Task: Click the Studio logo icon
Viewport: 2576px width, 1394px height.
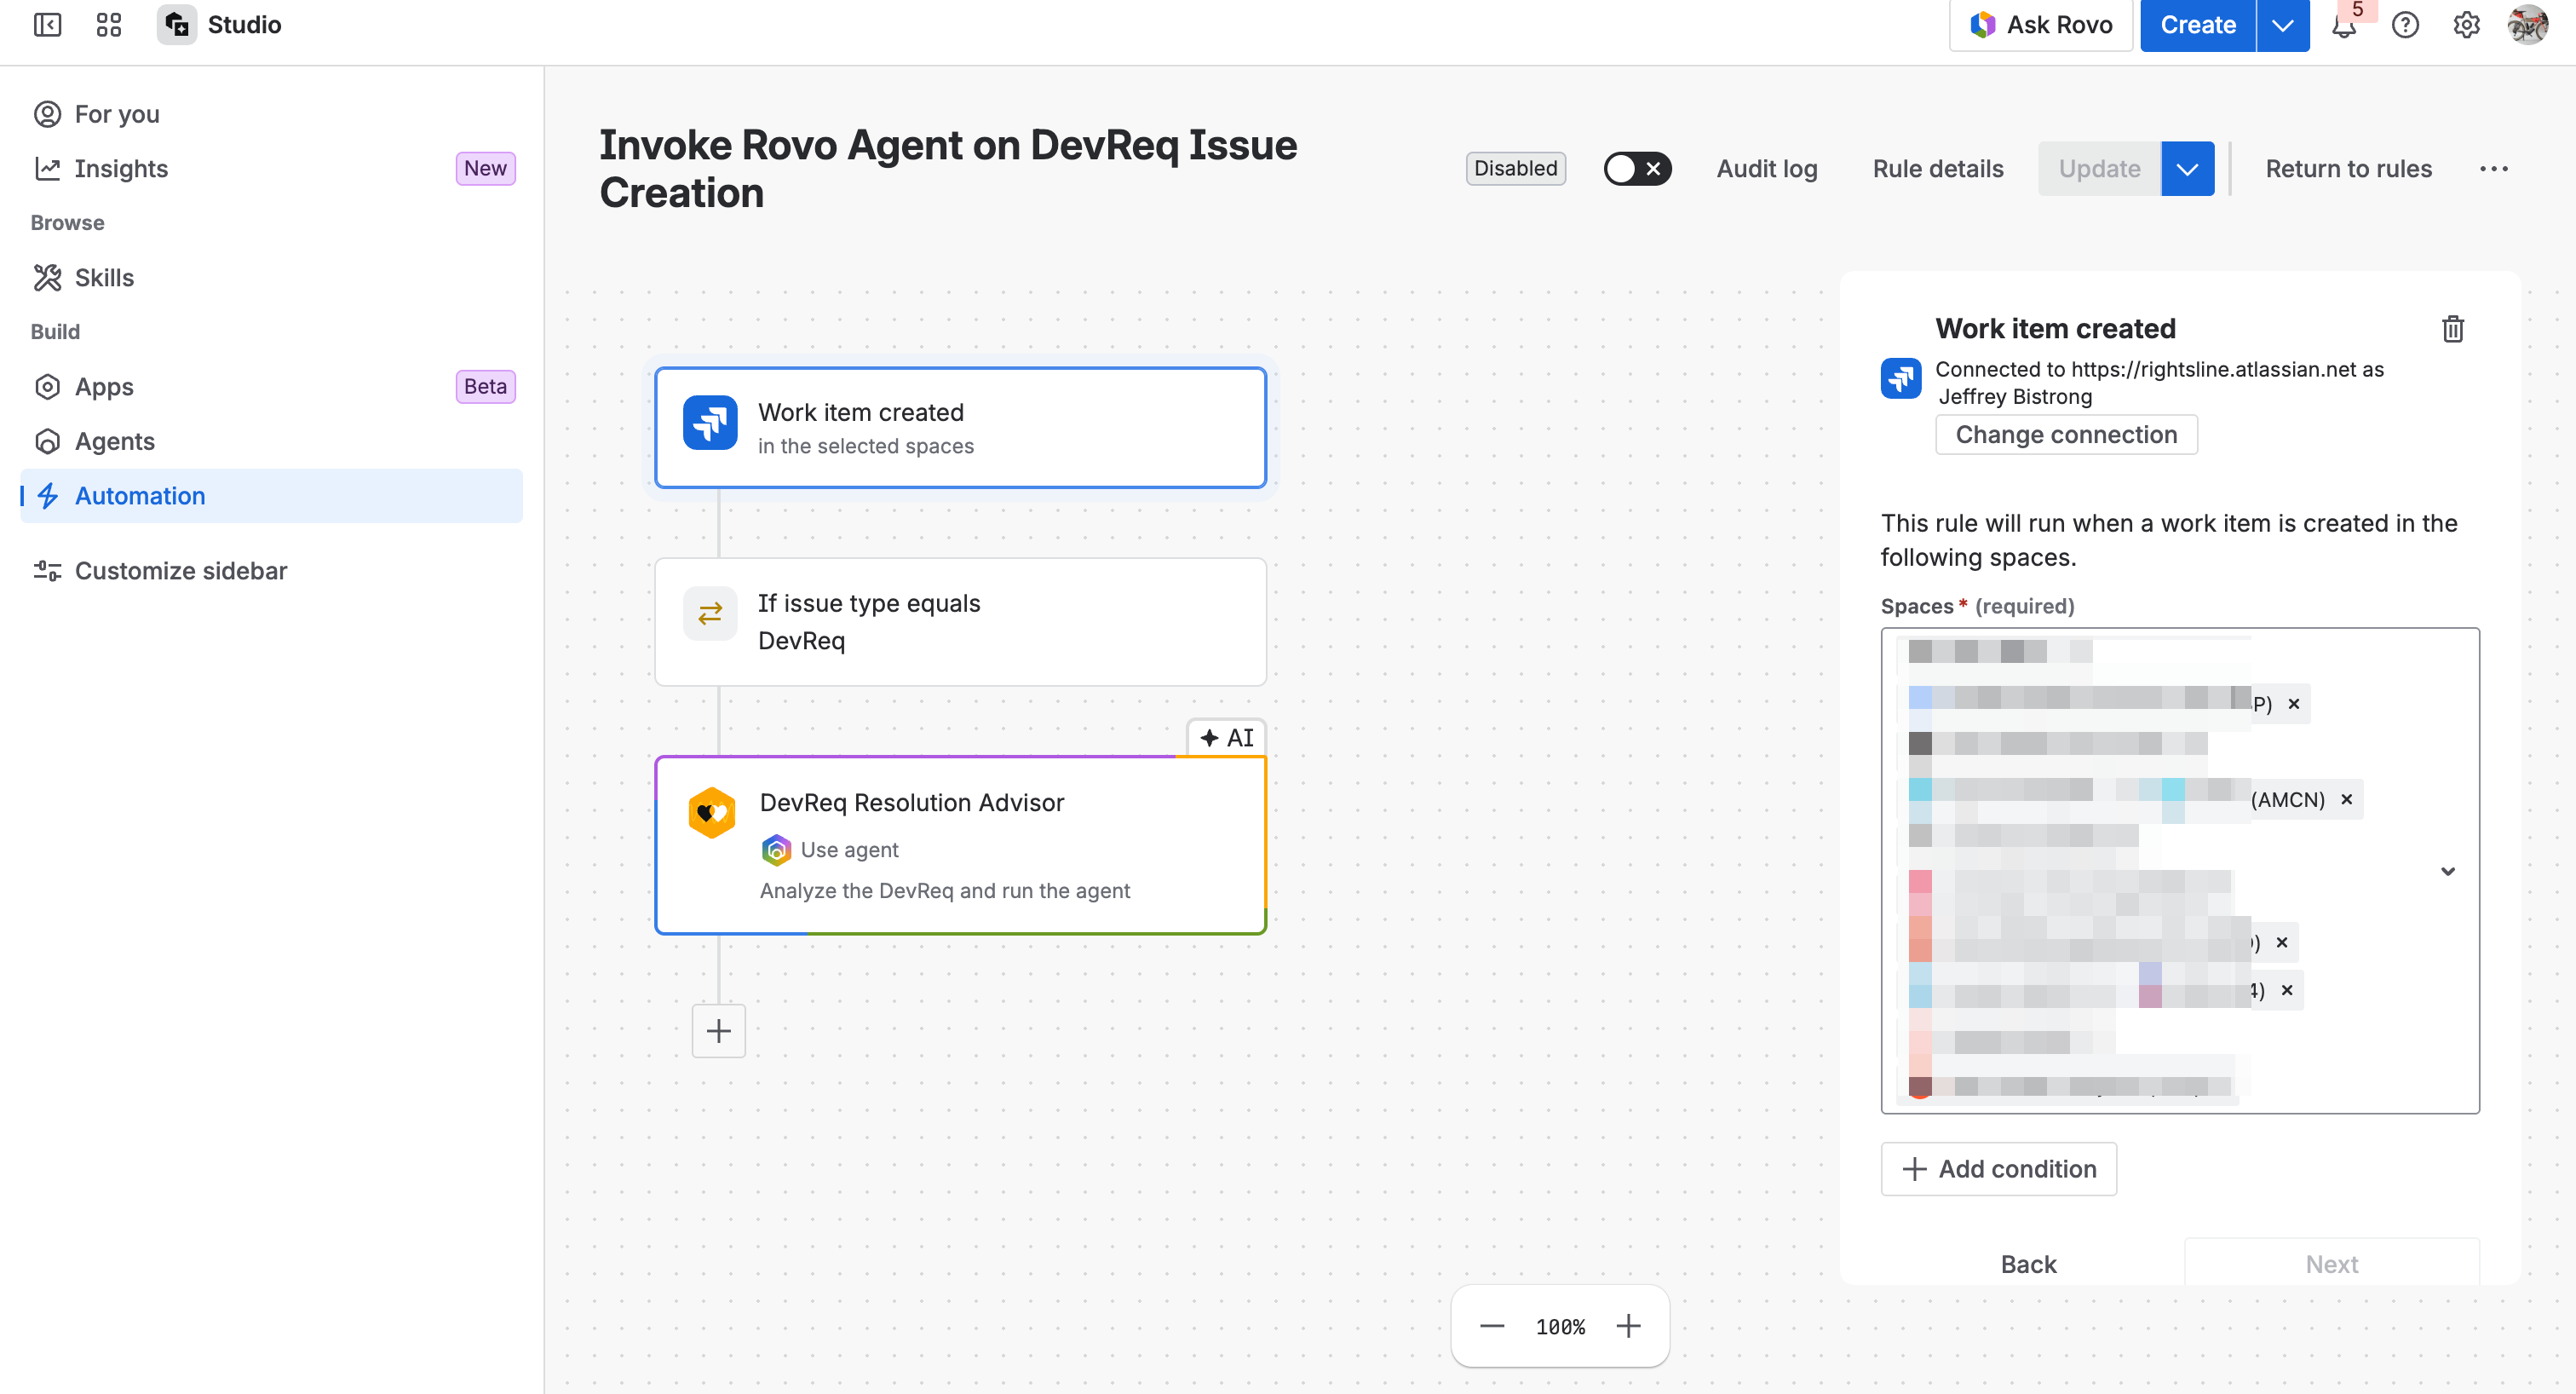Action: (177, 25)
